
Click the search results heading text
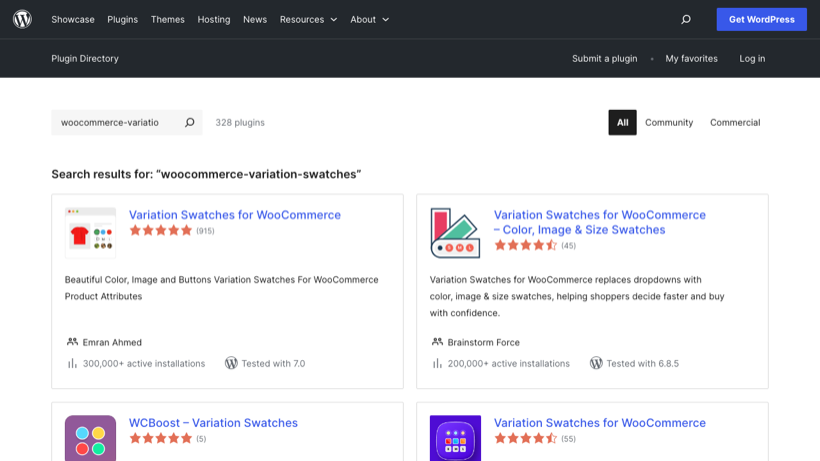(x=206, y=174)
